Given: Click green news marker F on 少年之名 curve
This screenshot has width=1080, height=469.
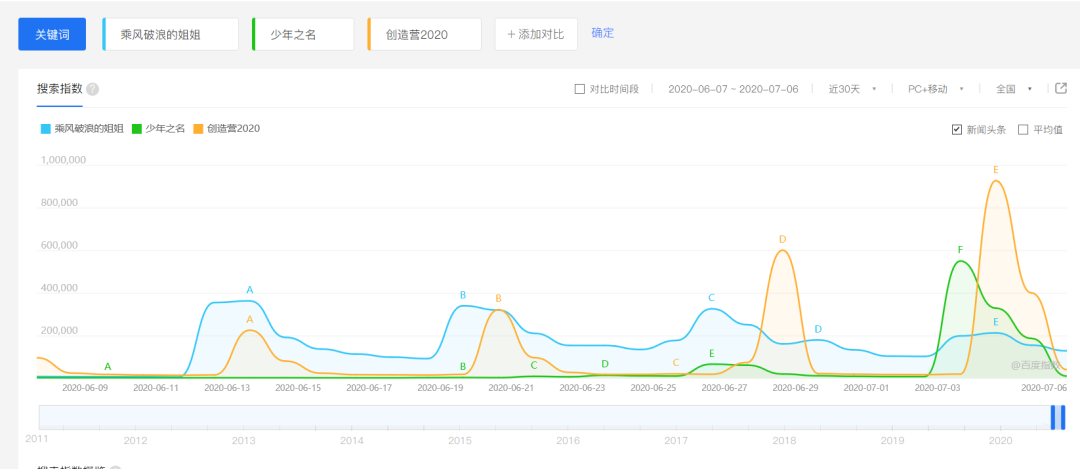Looking at the screenshot, I should [x=960, y=249].
